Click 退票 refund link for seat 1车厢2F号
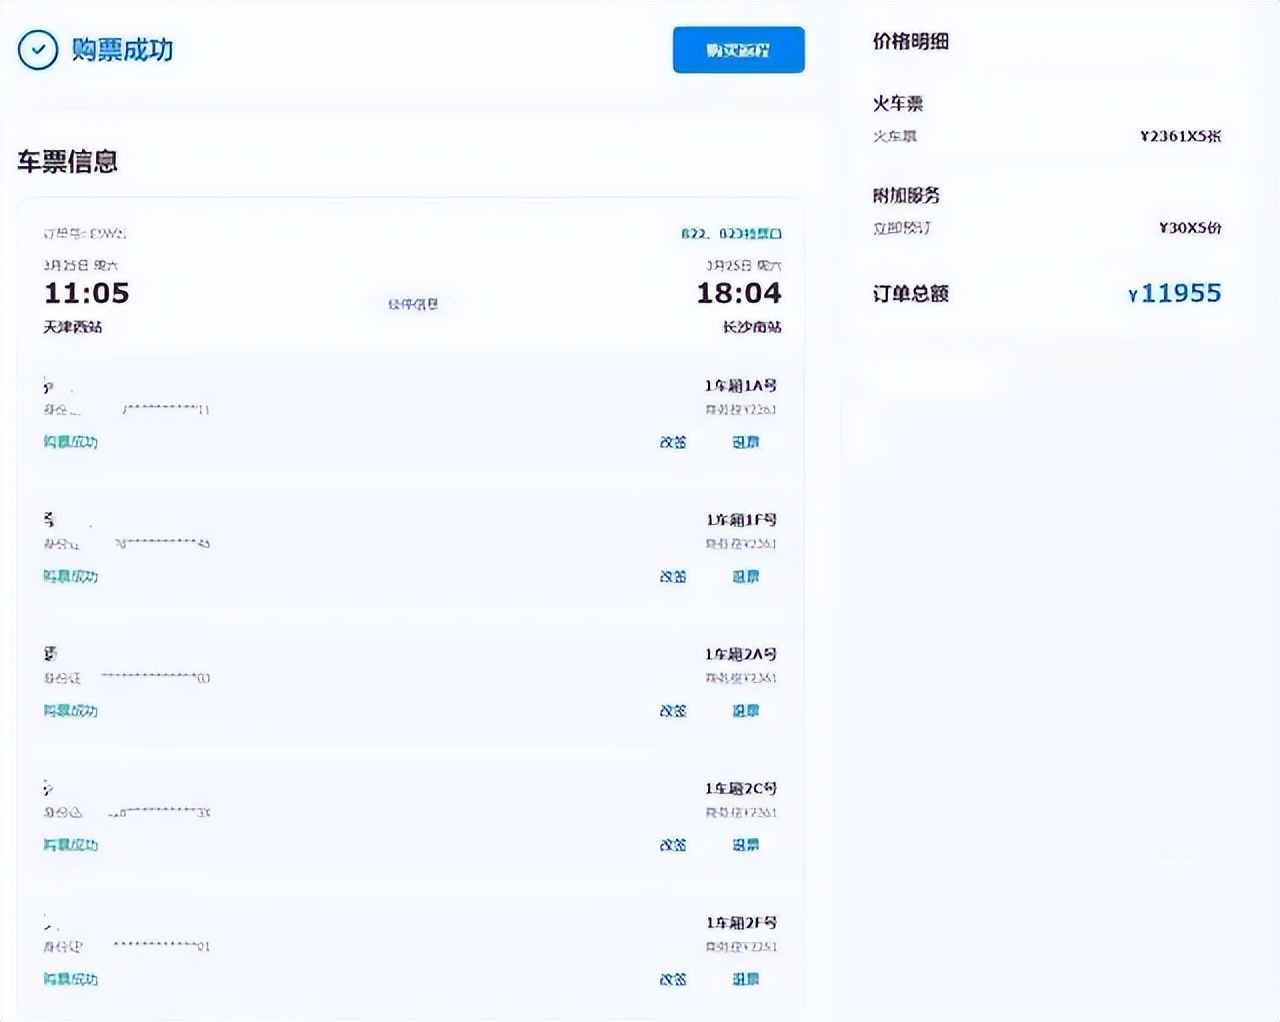Screen dimensions: 1280x1022 point(747,979)
